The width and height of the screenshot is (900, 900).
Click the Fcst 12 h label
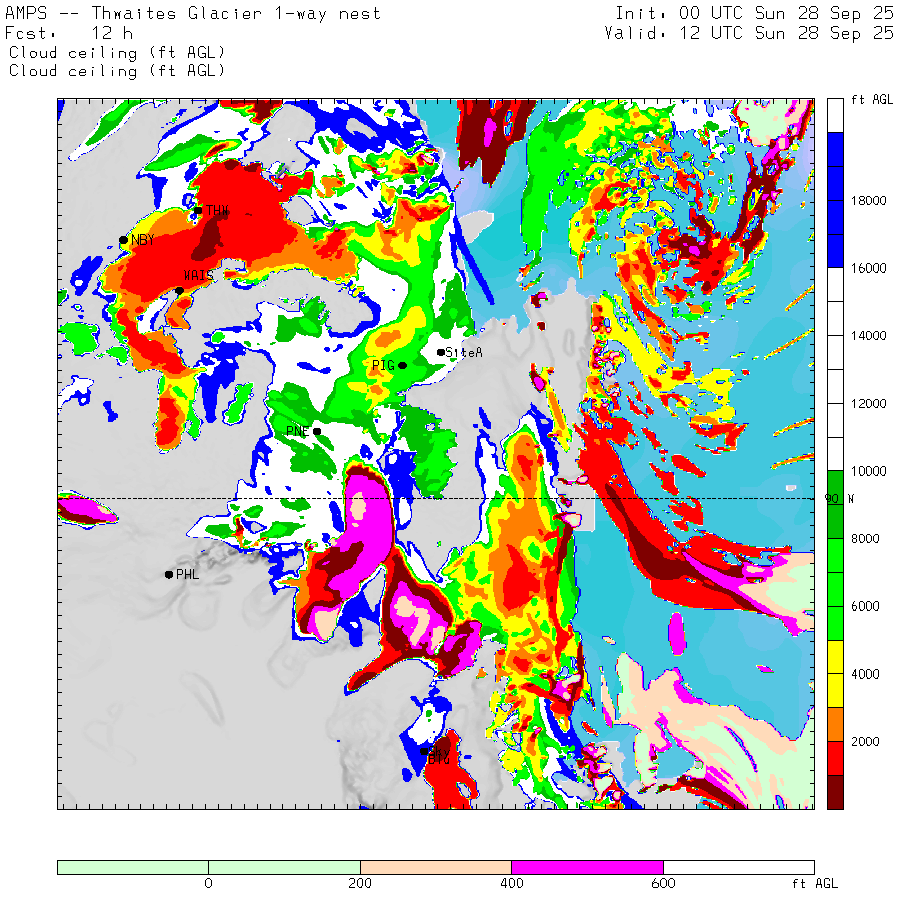click(70, 33)
